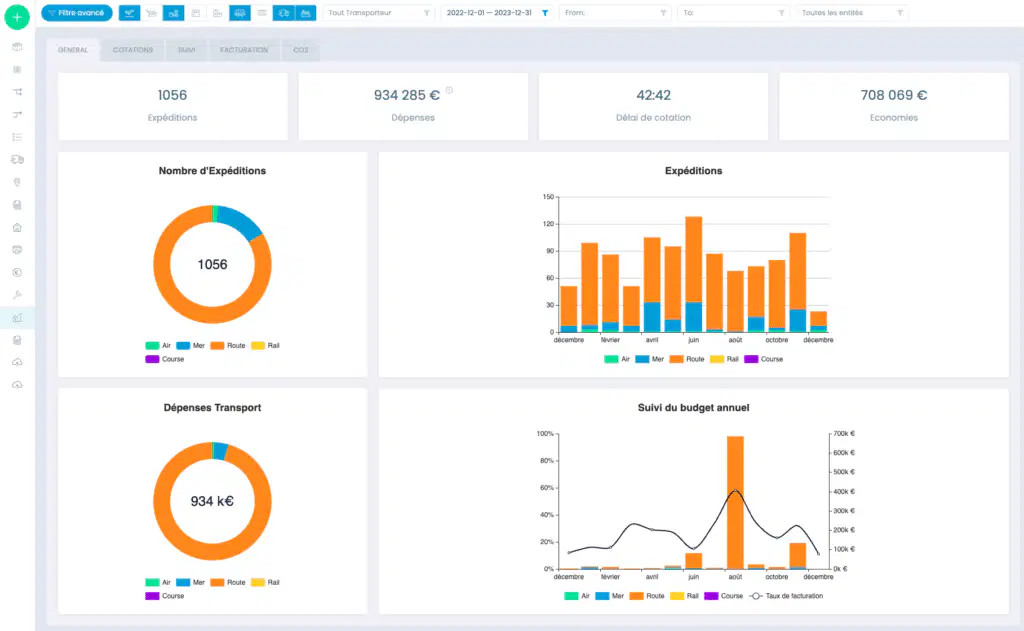Expand the Toutes les entités dropdown
Screen dimensions: 1024x631
[x=852, y=13]
